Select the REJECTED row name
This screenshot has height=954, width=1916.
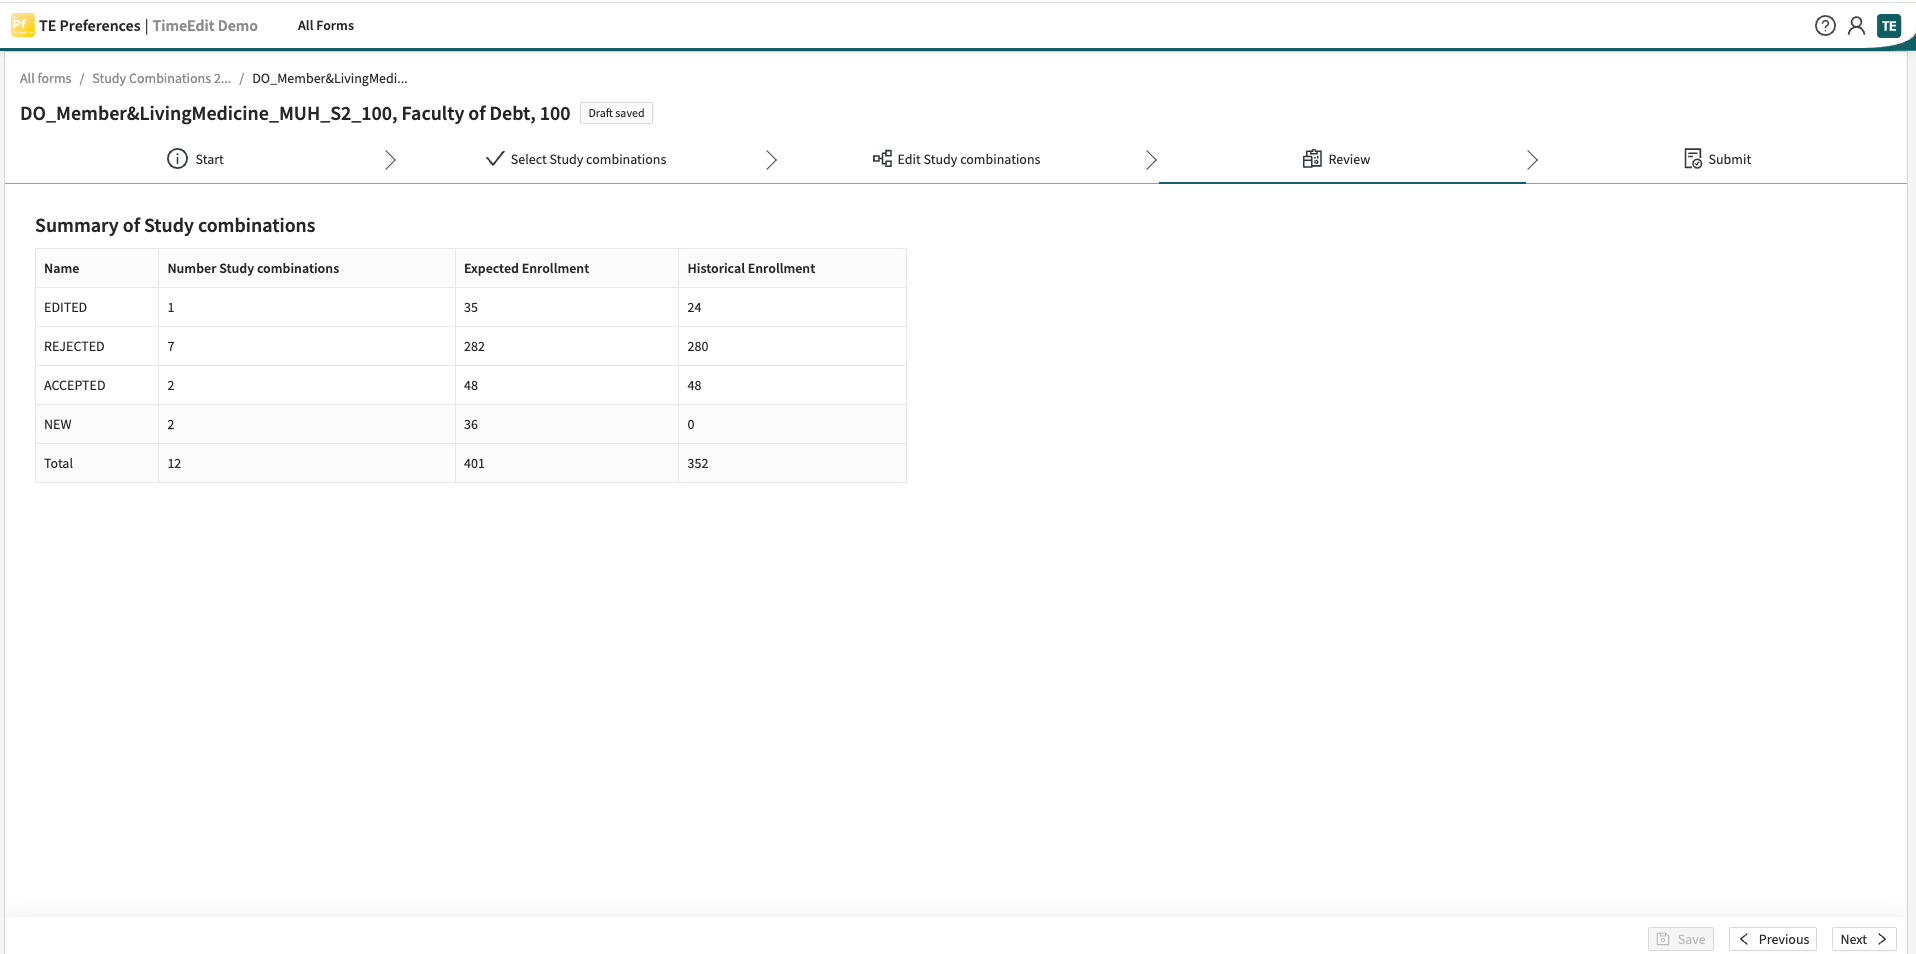tap(74, 346)
